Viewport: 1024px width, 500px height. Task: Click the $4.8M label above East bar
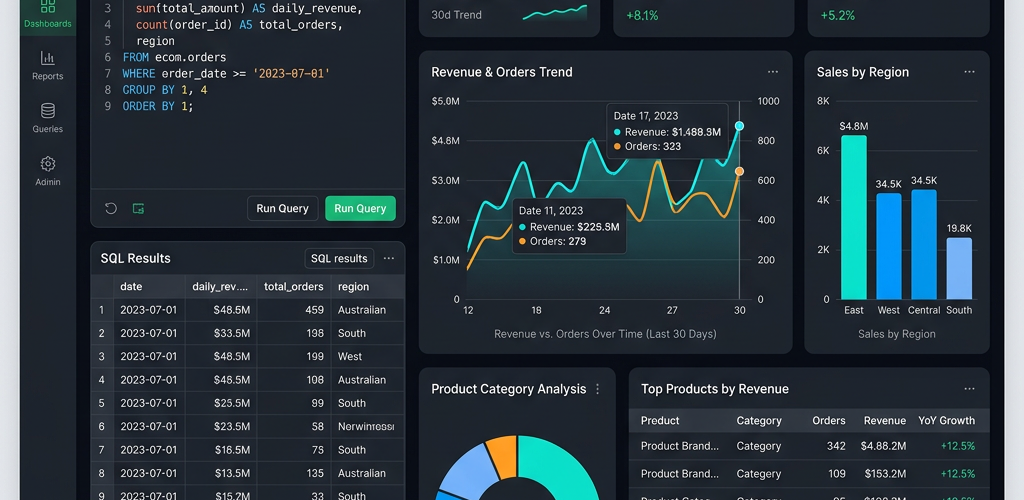tap(854, 126)
